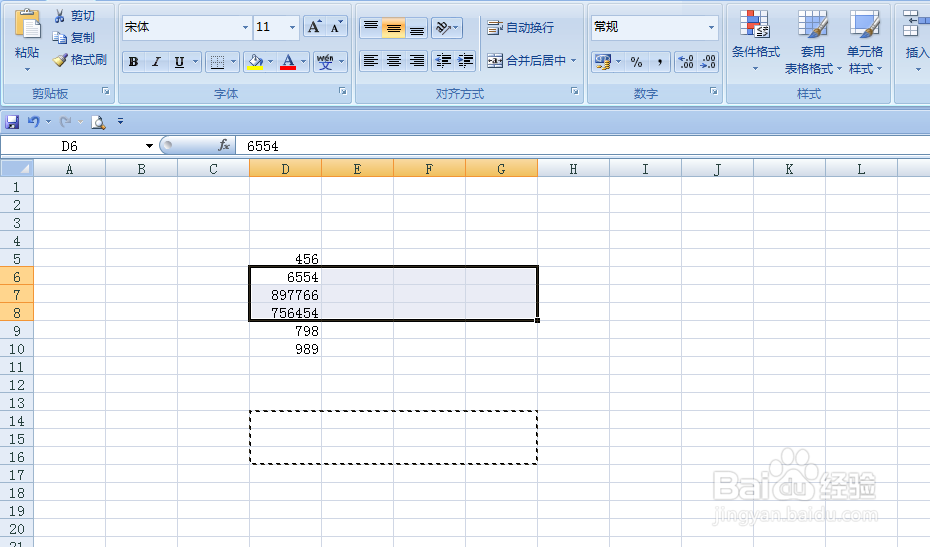Apply cell borders with the border icon

[218, 62]
